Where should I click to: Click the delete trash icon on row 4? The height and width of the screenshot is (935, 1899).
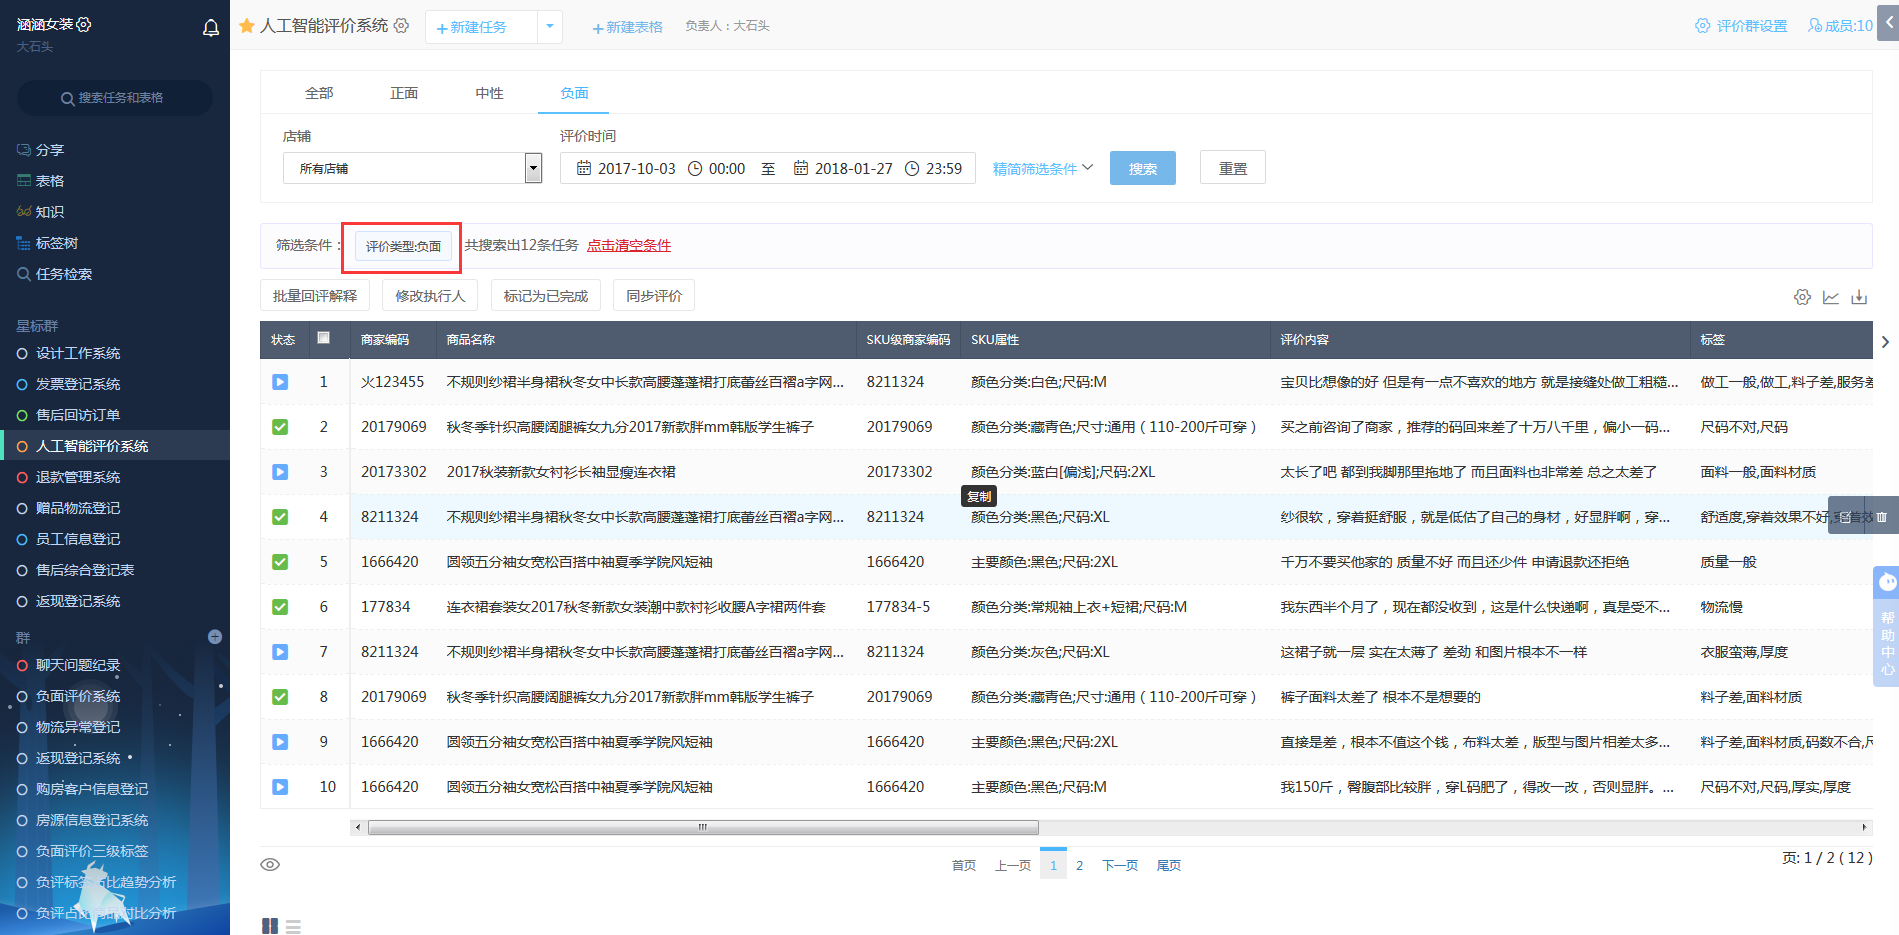1881,517
